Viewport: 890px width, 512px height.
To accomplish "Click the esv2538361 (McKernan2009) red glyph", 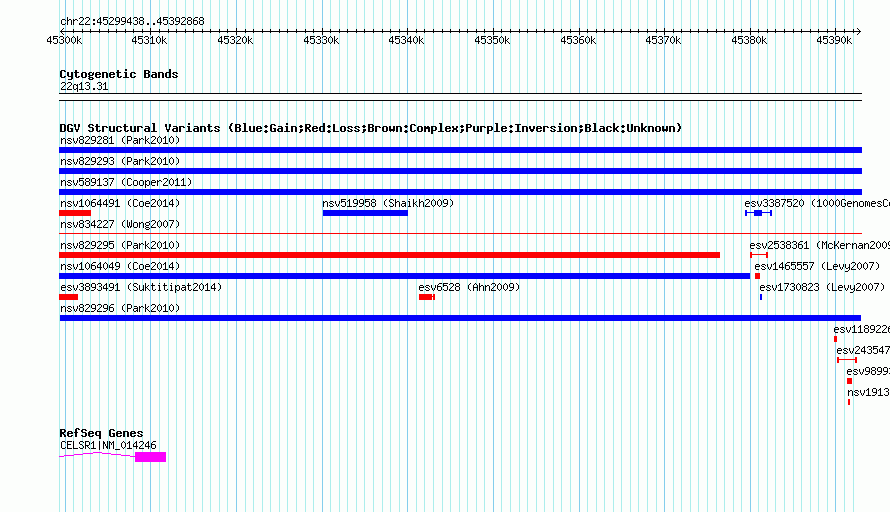I will click(x=759, y=255).
